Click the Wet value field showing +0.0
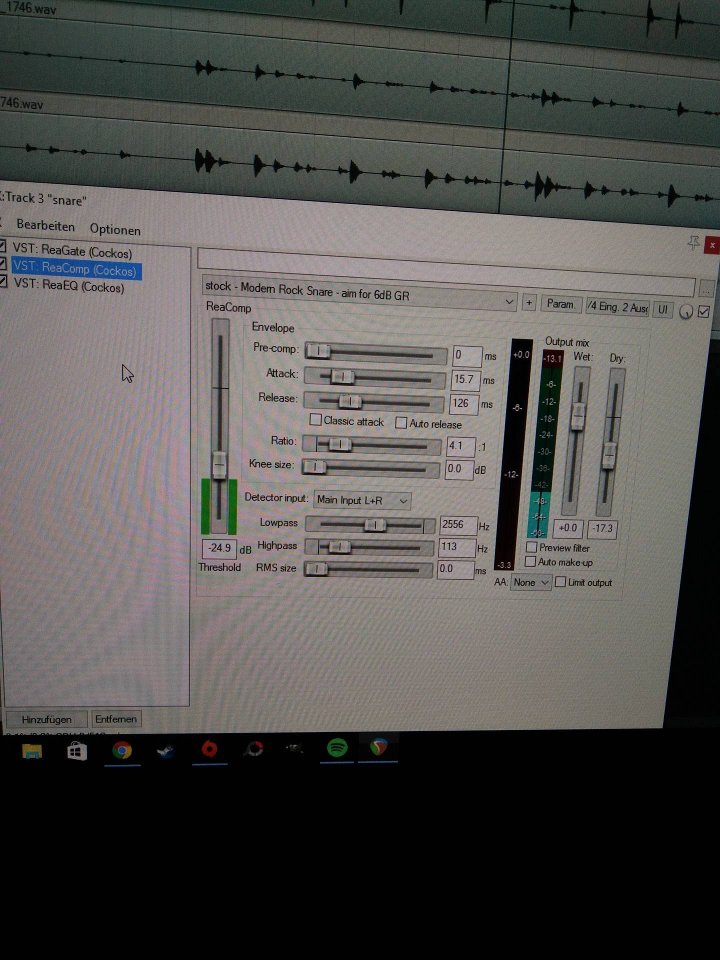720x960 pixels. click(568, 528)
